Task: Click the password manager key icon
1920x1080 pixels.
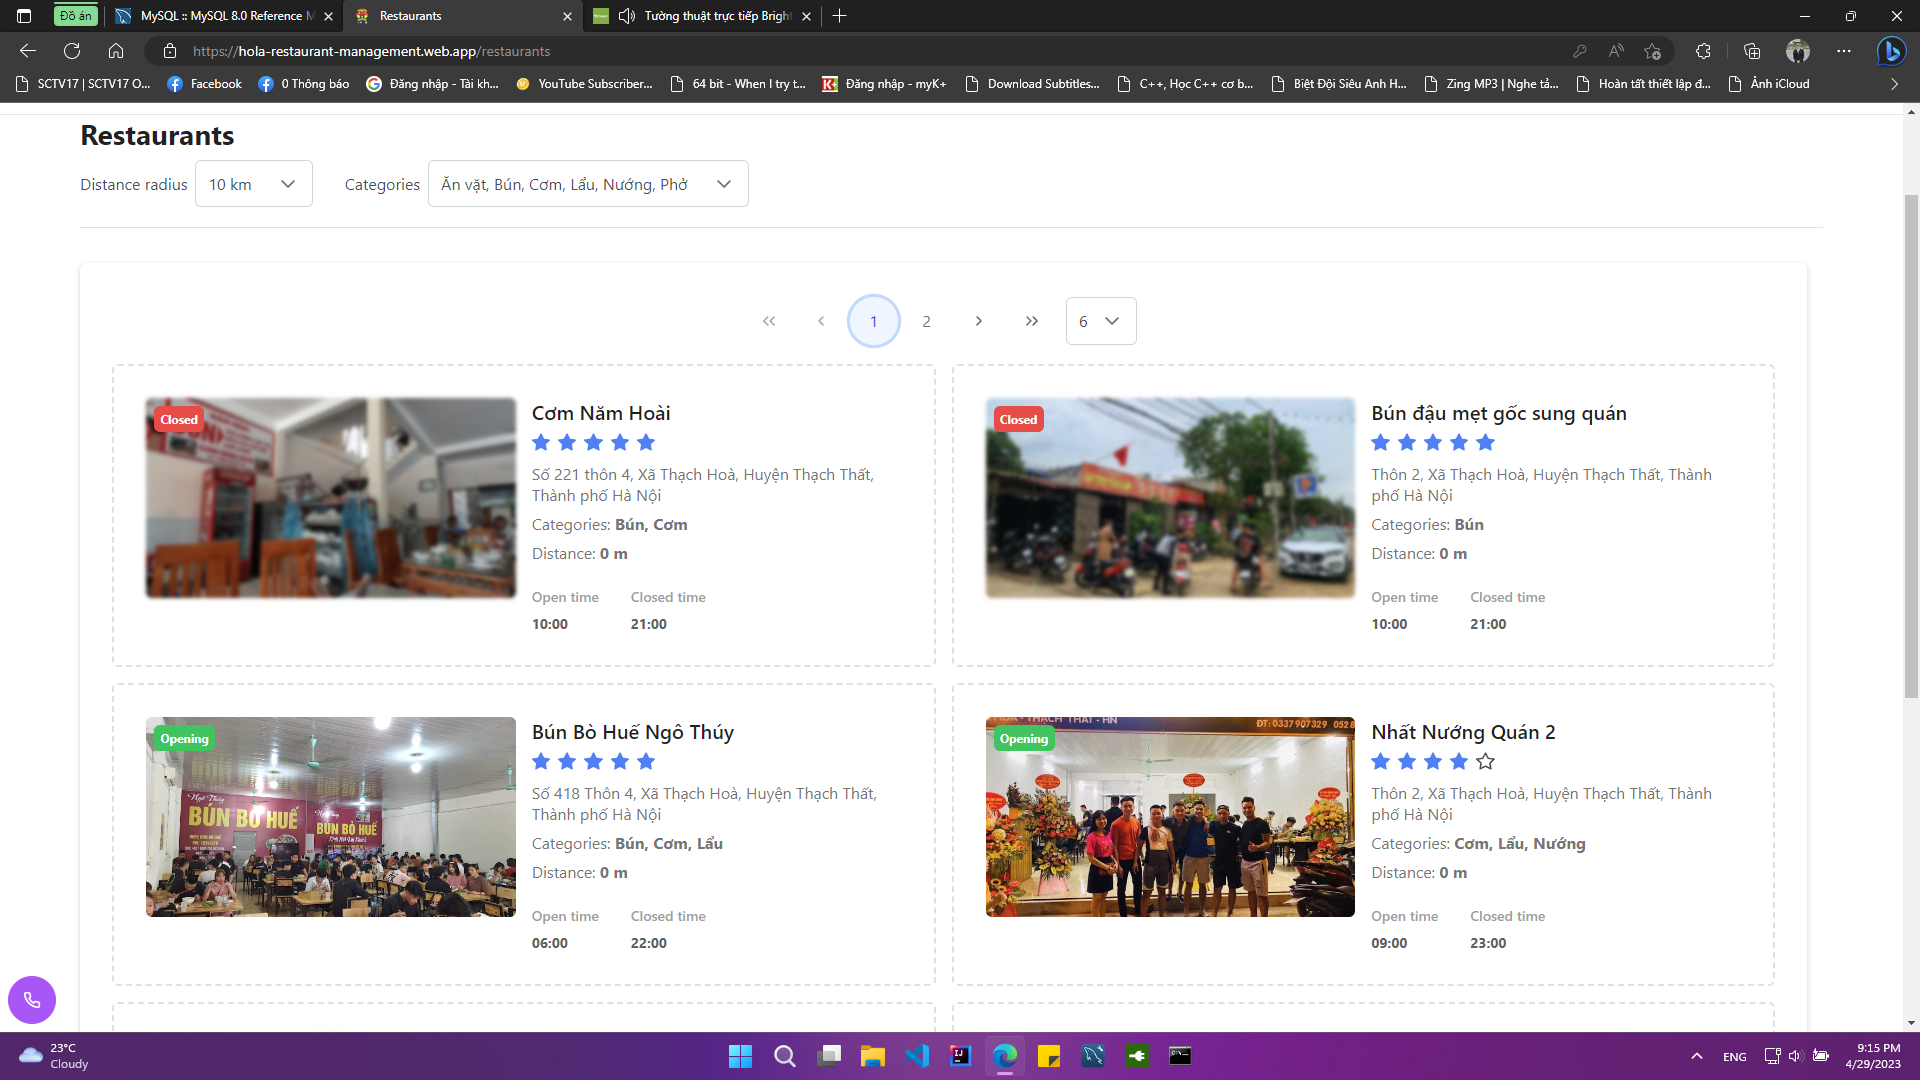Action: point(1581,51)
